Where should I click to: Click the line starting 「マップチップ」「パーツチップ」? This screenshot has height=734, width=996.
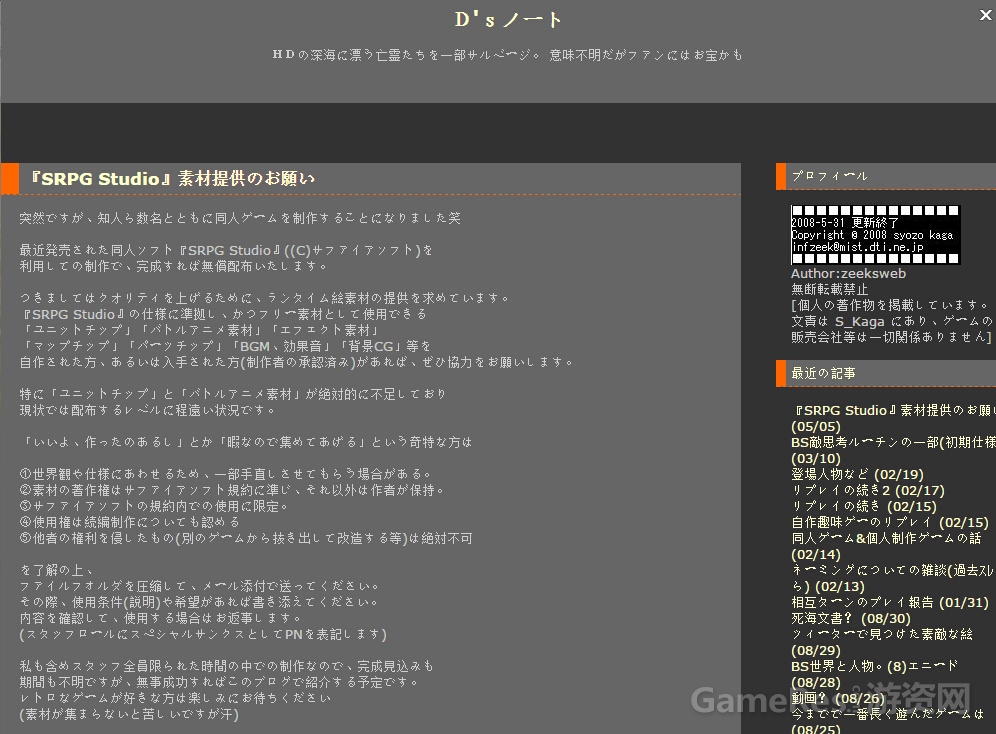[225, 346]
